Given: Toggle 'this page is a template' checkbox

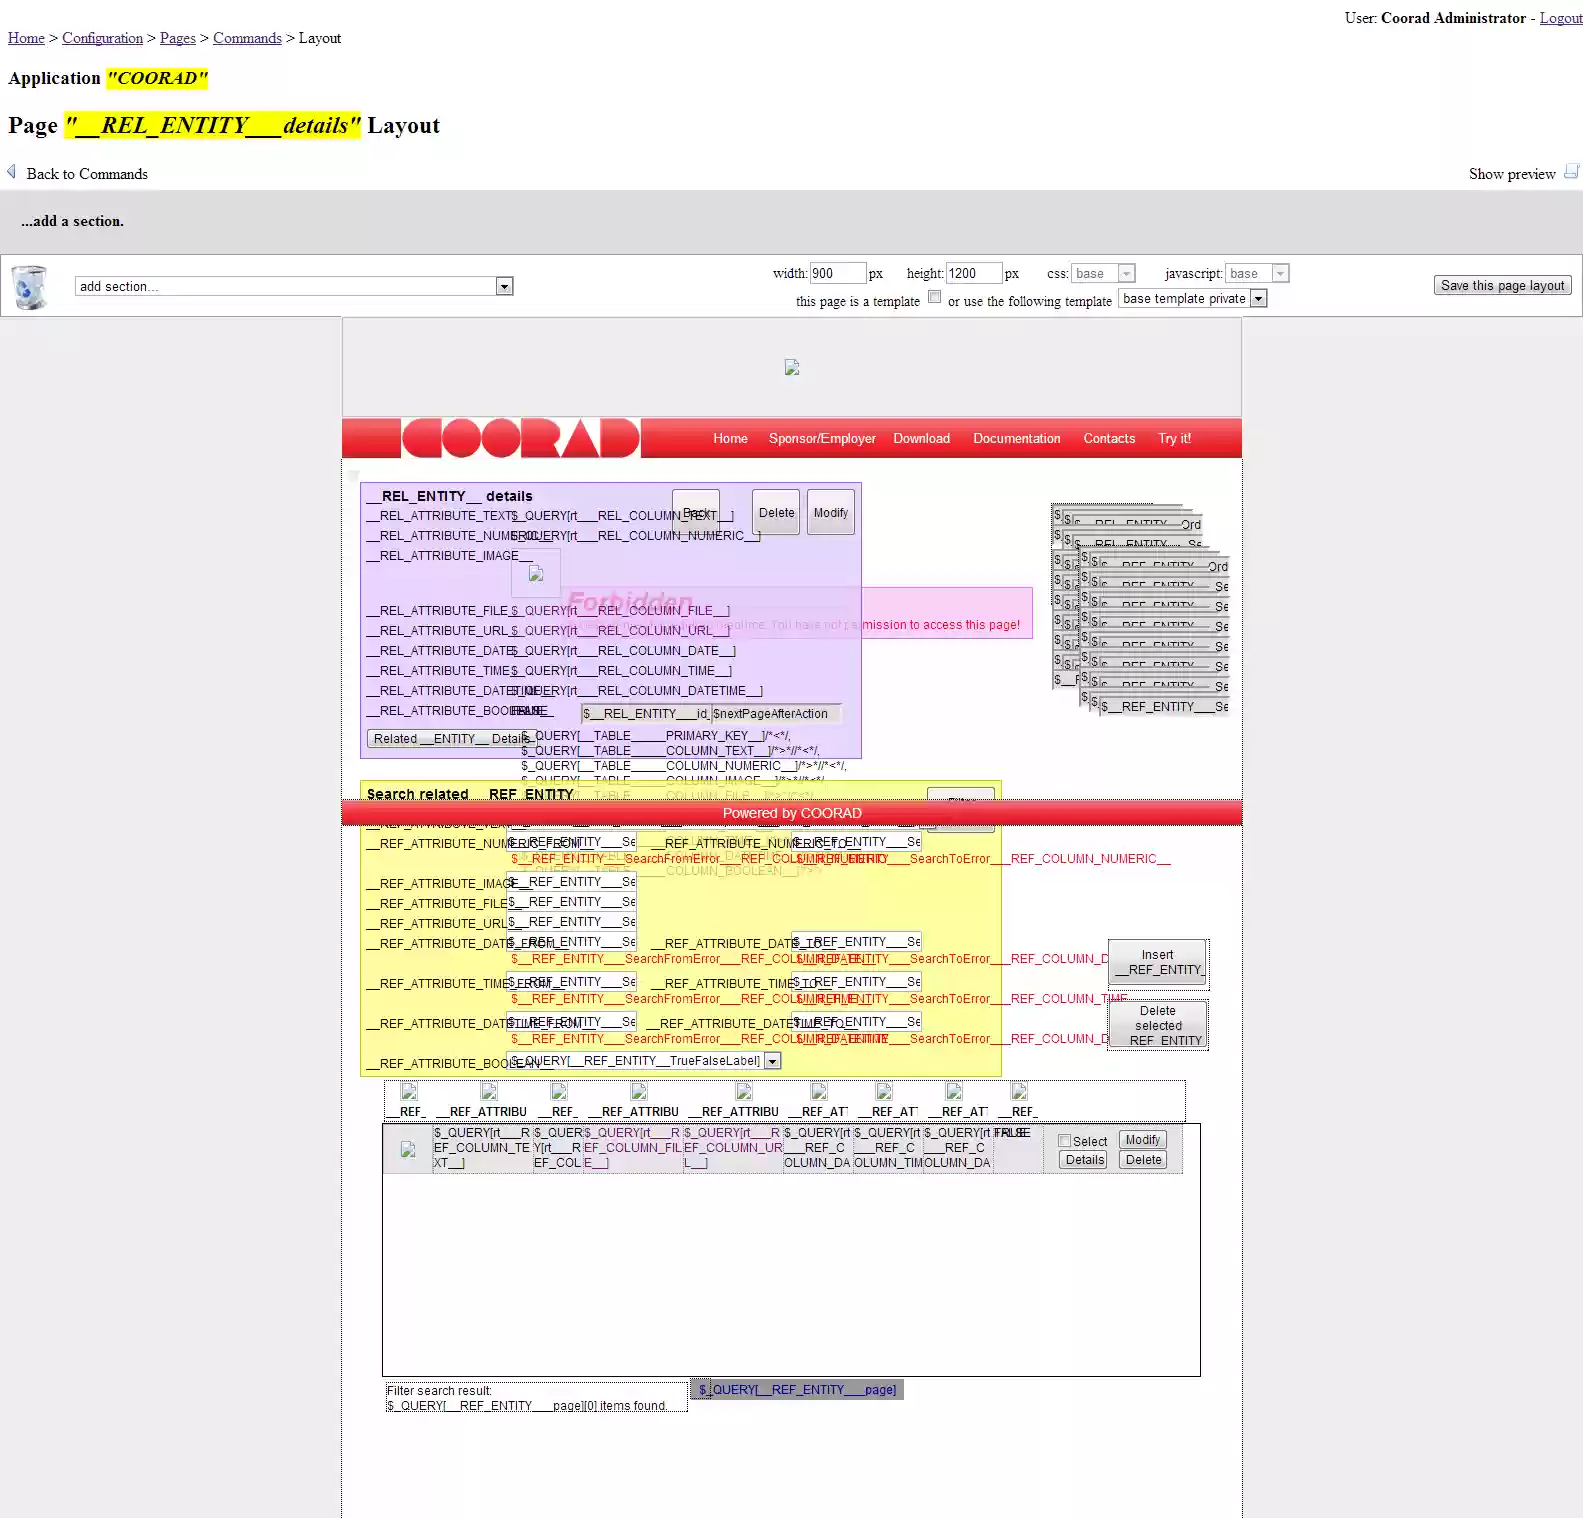Looking at the screenshot, I should pos(934,297).
